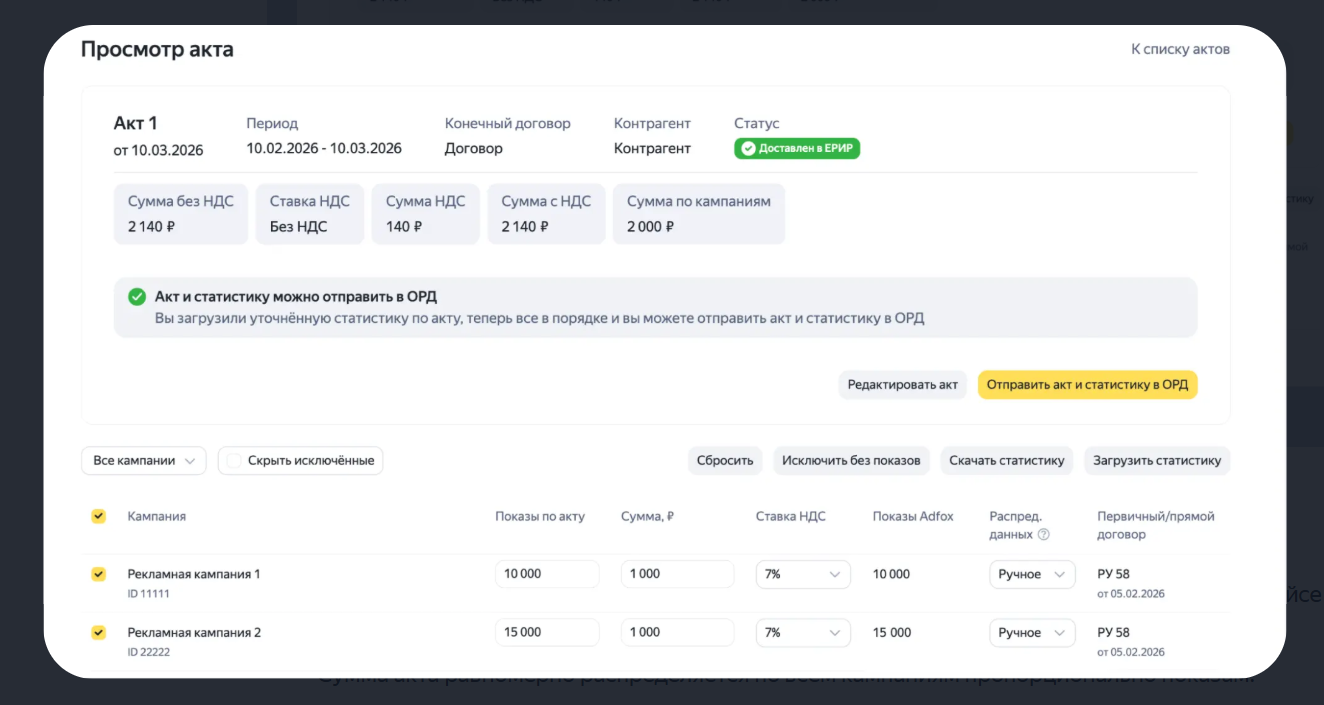
Task: Open the Ручное distribution dropdown for Рекламная кампания 1
Action: (x=1031, y=574)
